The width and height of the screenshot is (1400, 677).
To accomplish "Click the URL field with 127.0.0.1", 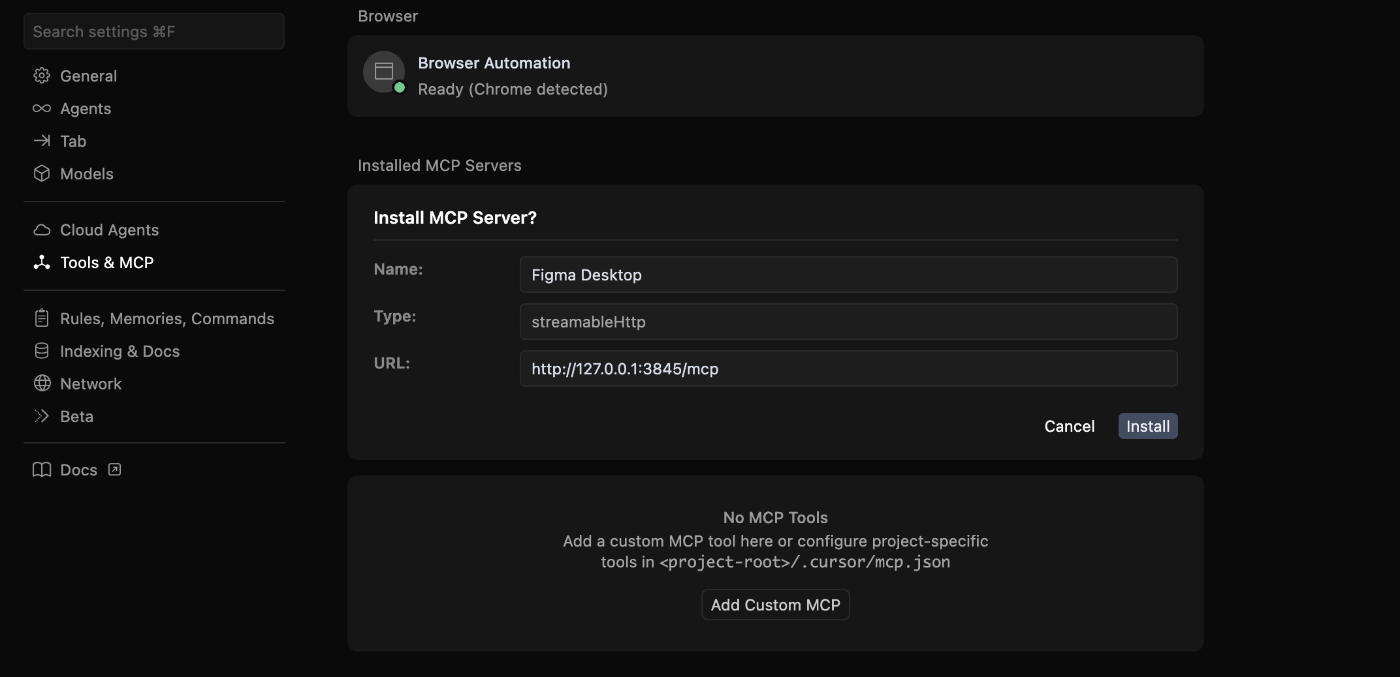I will point(848,368).
